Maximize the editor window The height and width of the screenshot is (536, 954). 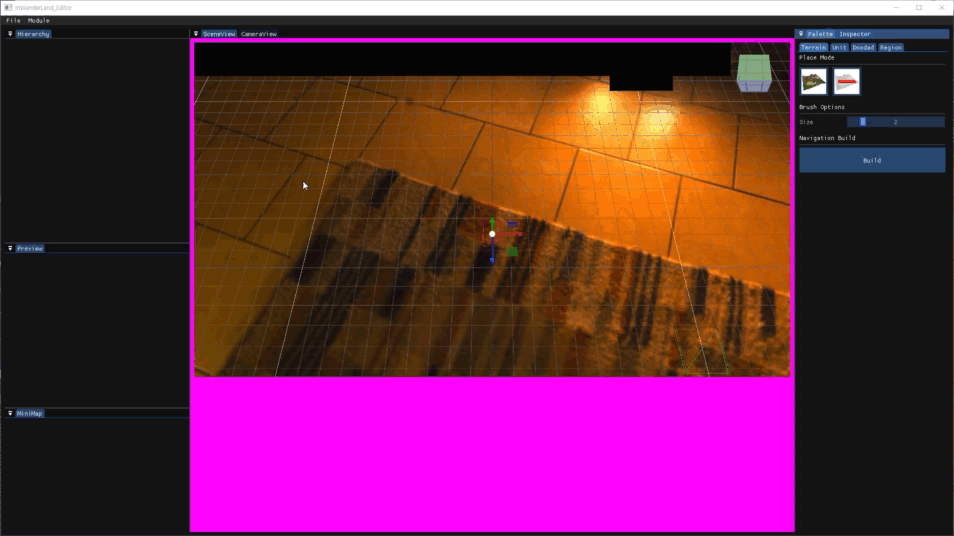[919, 7]
